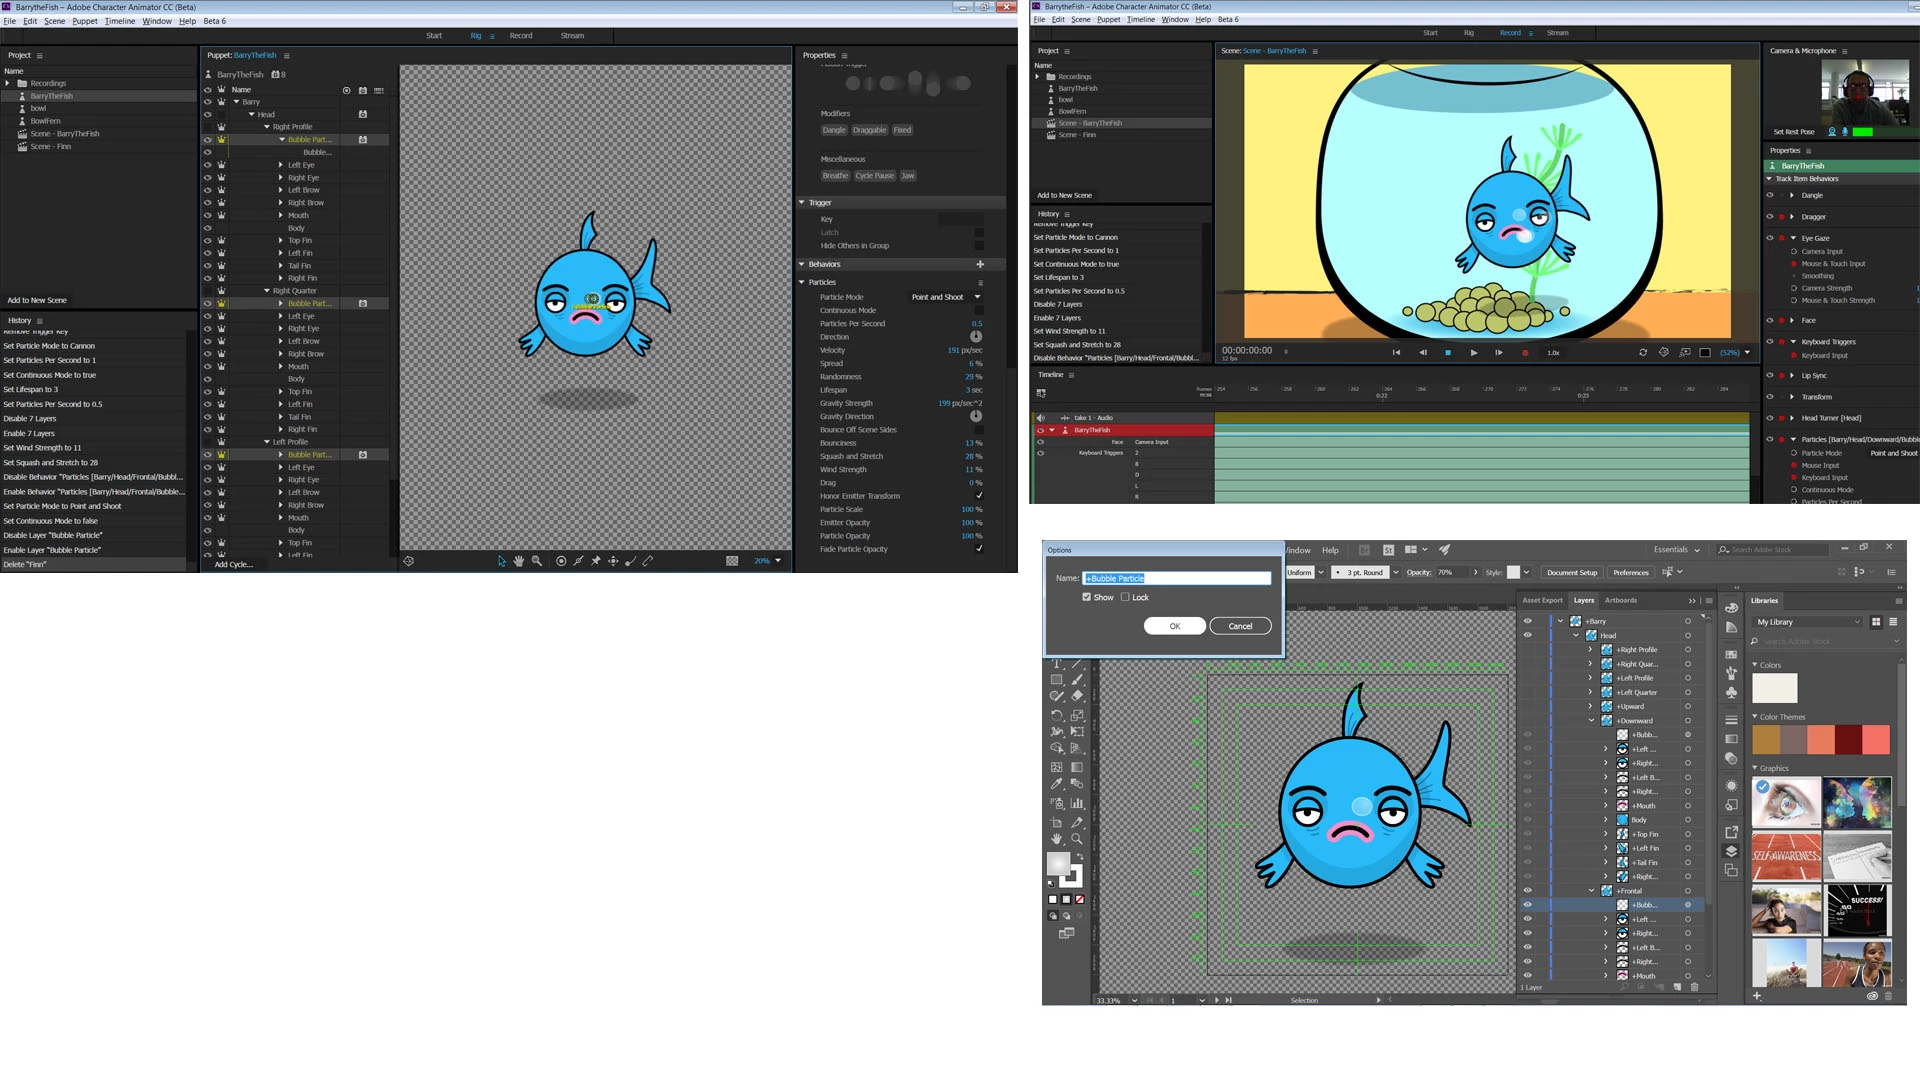Toggle Fade Particle Opacity checkbox

tap(979, 549)
